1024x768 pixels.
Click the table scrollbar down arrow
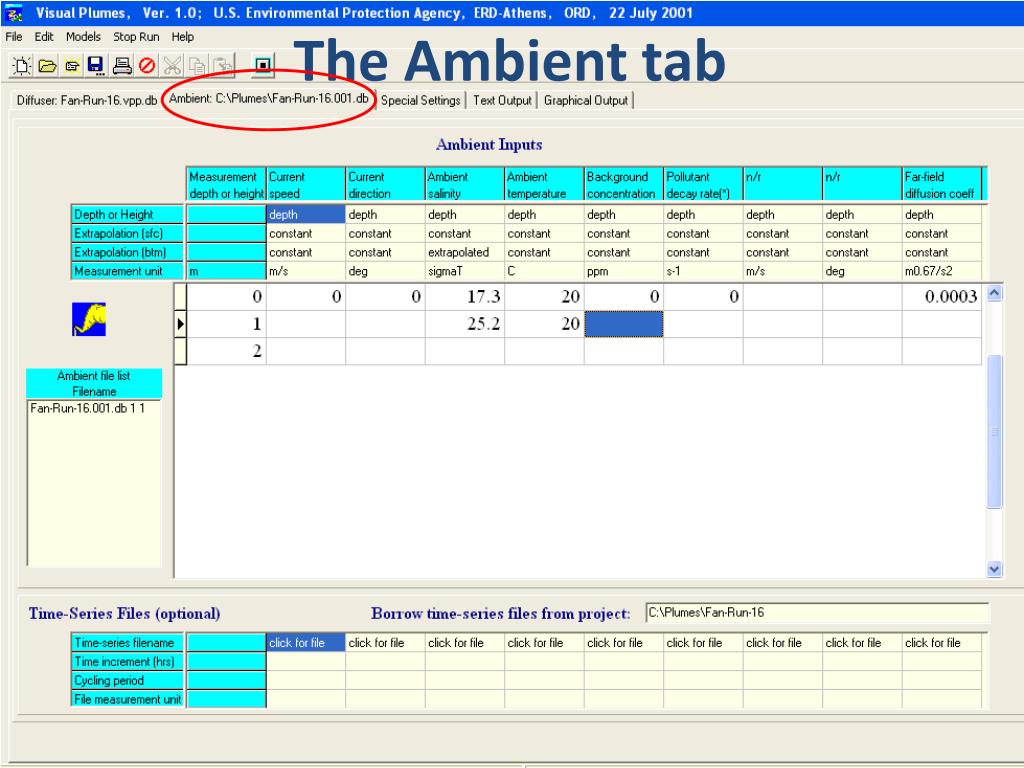[x=994, y=569]
